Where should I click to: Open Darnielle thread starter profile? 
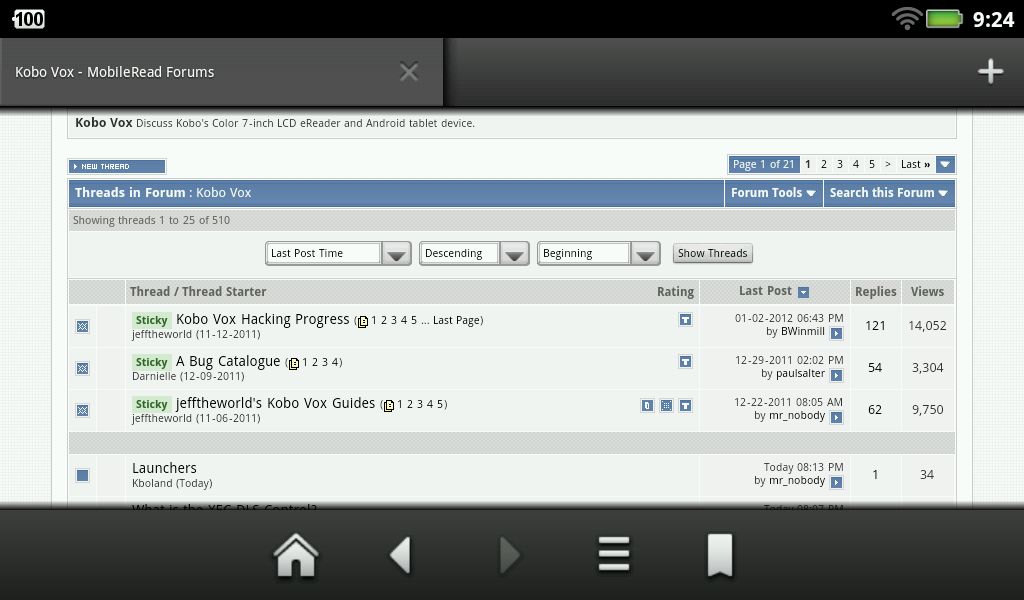tap(154, 376)
